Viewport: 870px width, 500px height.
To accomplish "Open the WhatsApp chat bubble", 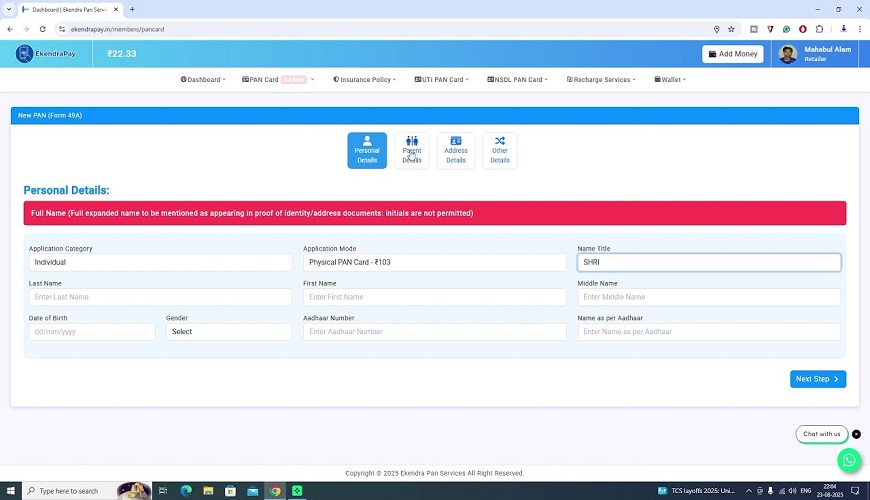I will click(849, 460).
